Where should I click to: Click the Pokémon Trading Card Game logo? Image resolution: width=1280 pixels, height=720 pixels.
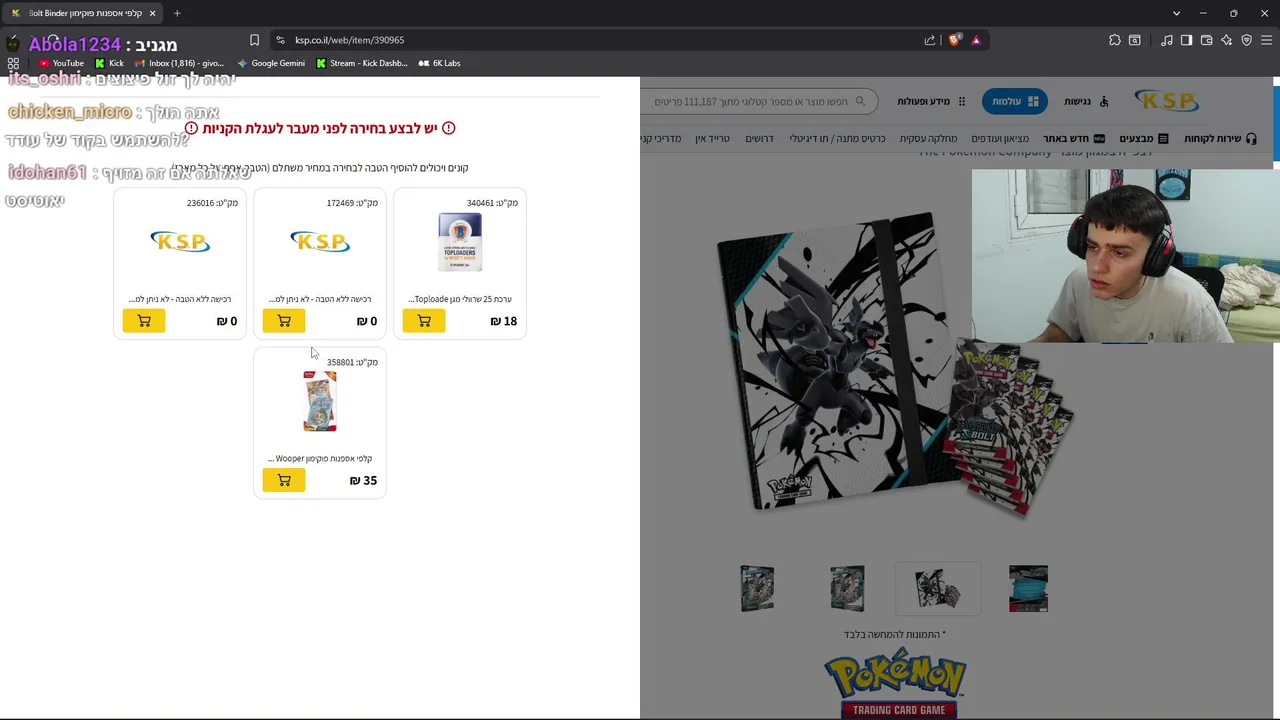click(x=895, y=683)
